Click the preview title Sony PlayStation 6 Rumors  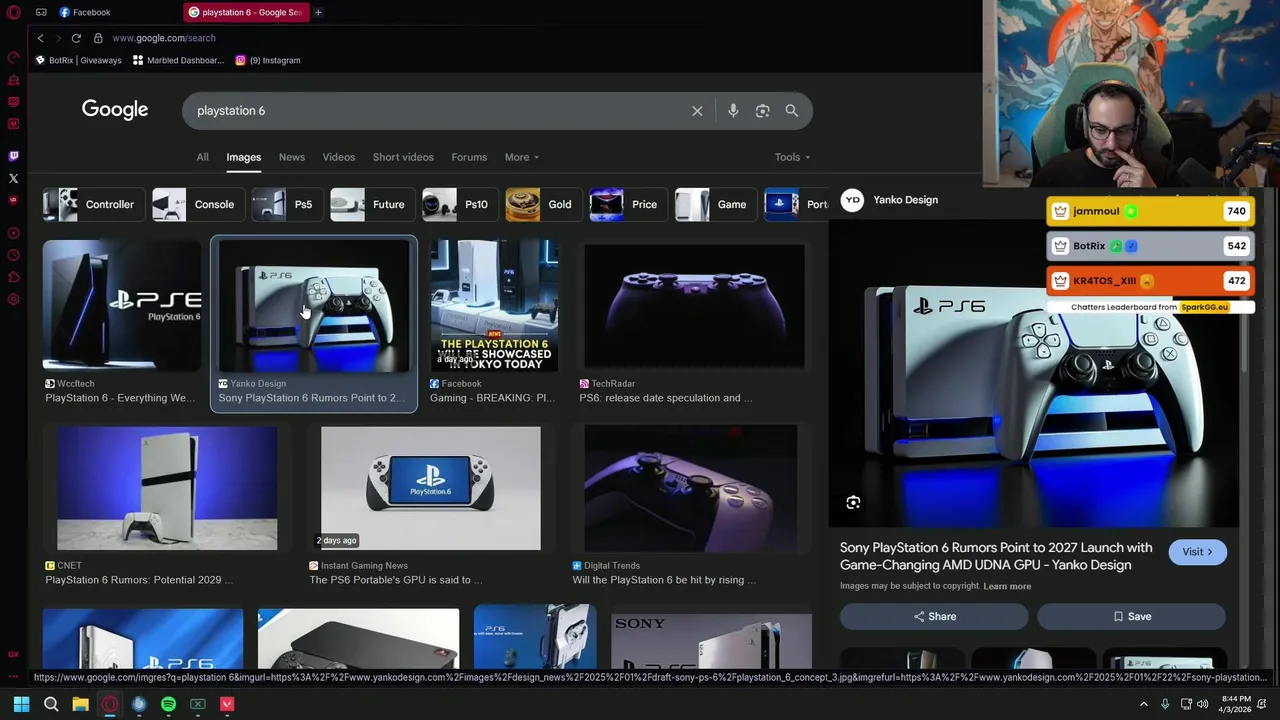tap(996, 556)
